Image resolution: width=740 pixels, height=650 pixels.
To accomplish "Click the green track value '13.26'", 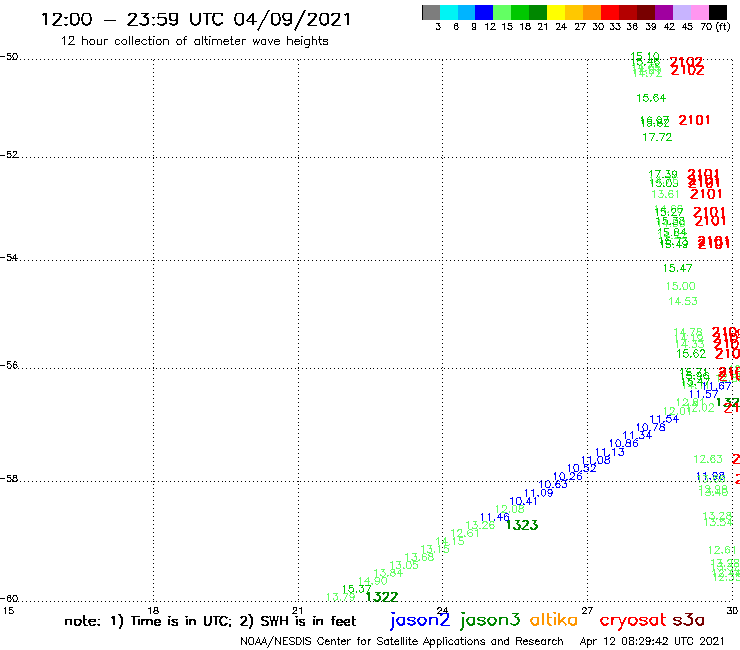I will pos(480,525).
